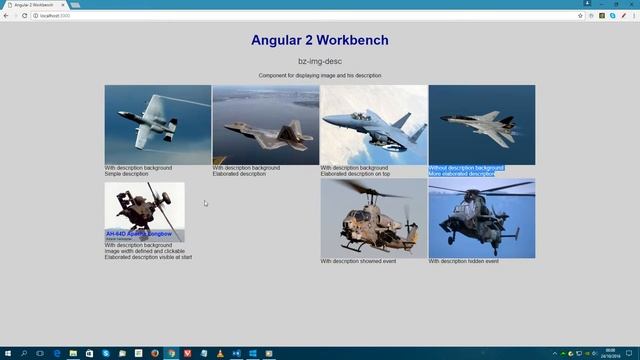The image size is (640, 360).
Task: Click the highlighted 'Without description background' text
Action: [466, 168]
